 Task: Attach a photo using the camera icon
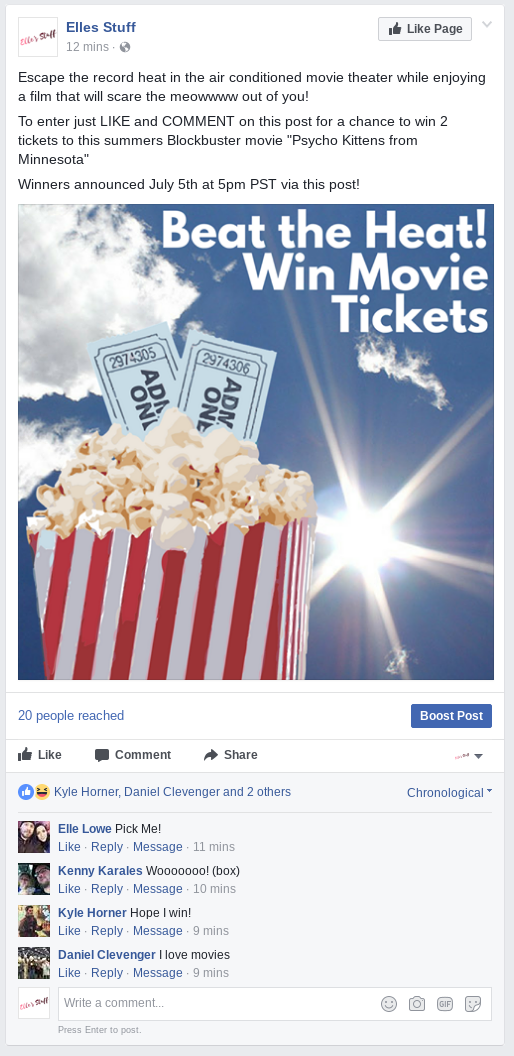coord(417,1003)
